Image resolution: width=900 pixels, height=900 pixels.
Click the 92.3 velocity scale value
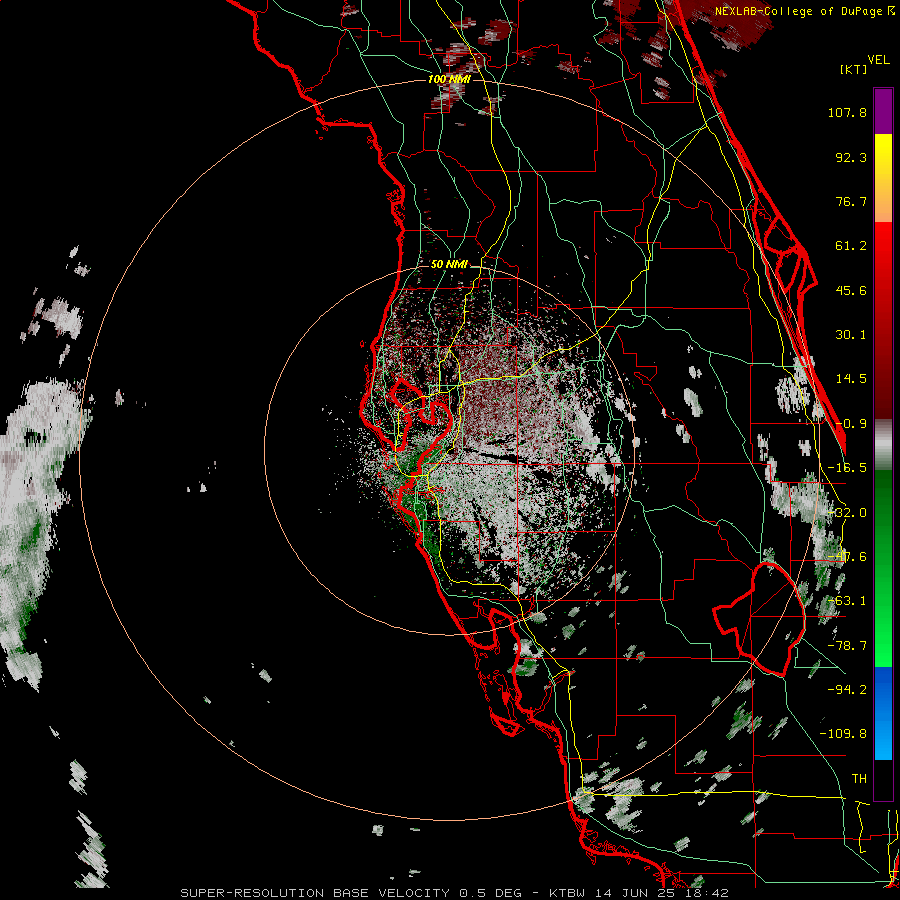(x=851, y=157)
